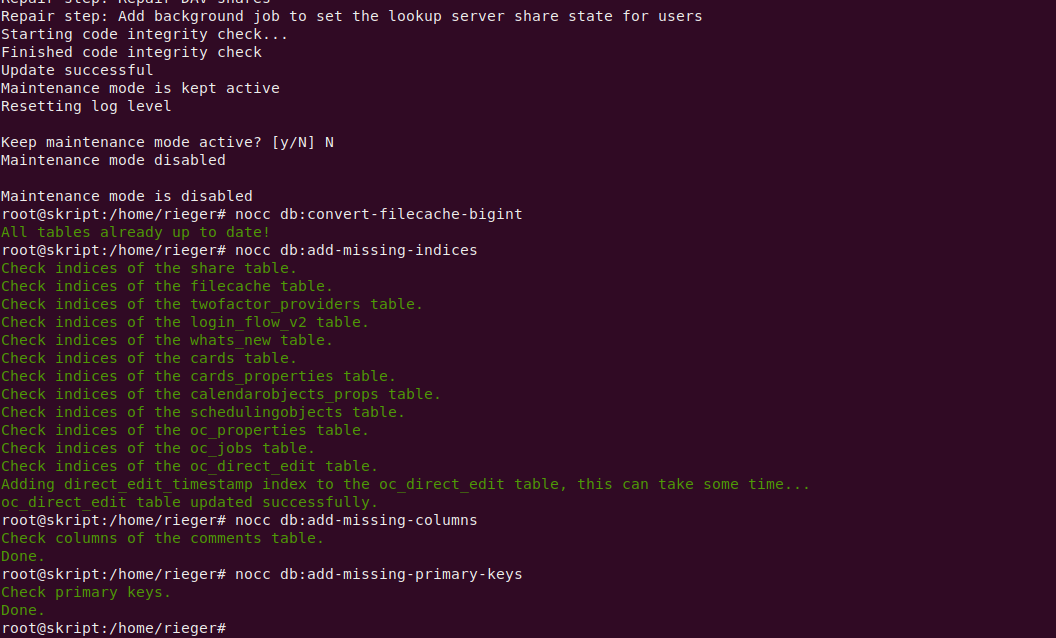Click 'Finished code integrity check' line
Image resolution: width=1056 pixels, height=638 pixels.
pyautogui.click(x=131, y=53)
